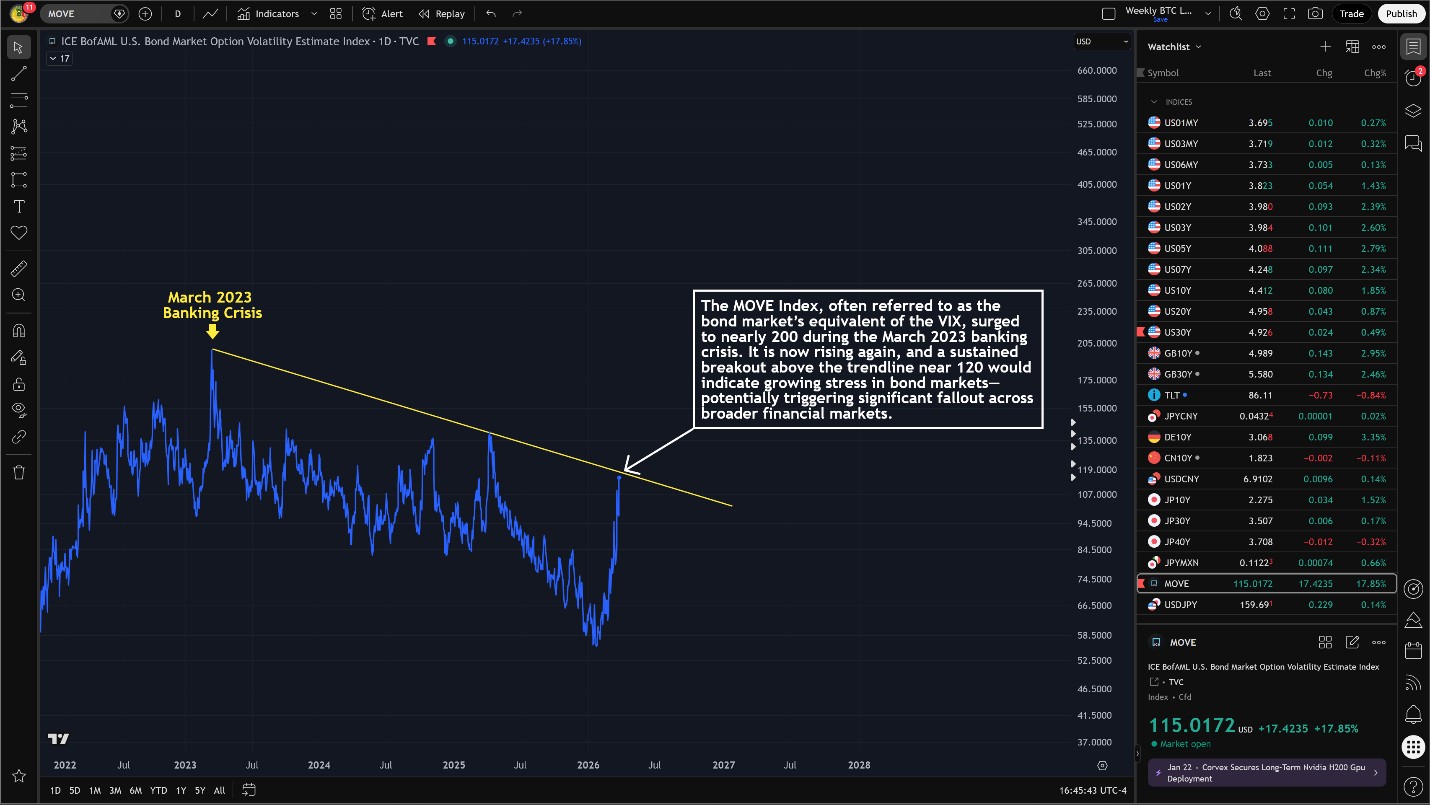
Task: Open chart settings hexagon icon
Action: point(1263,14)
